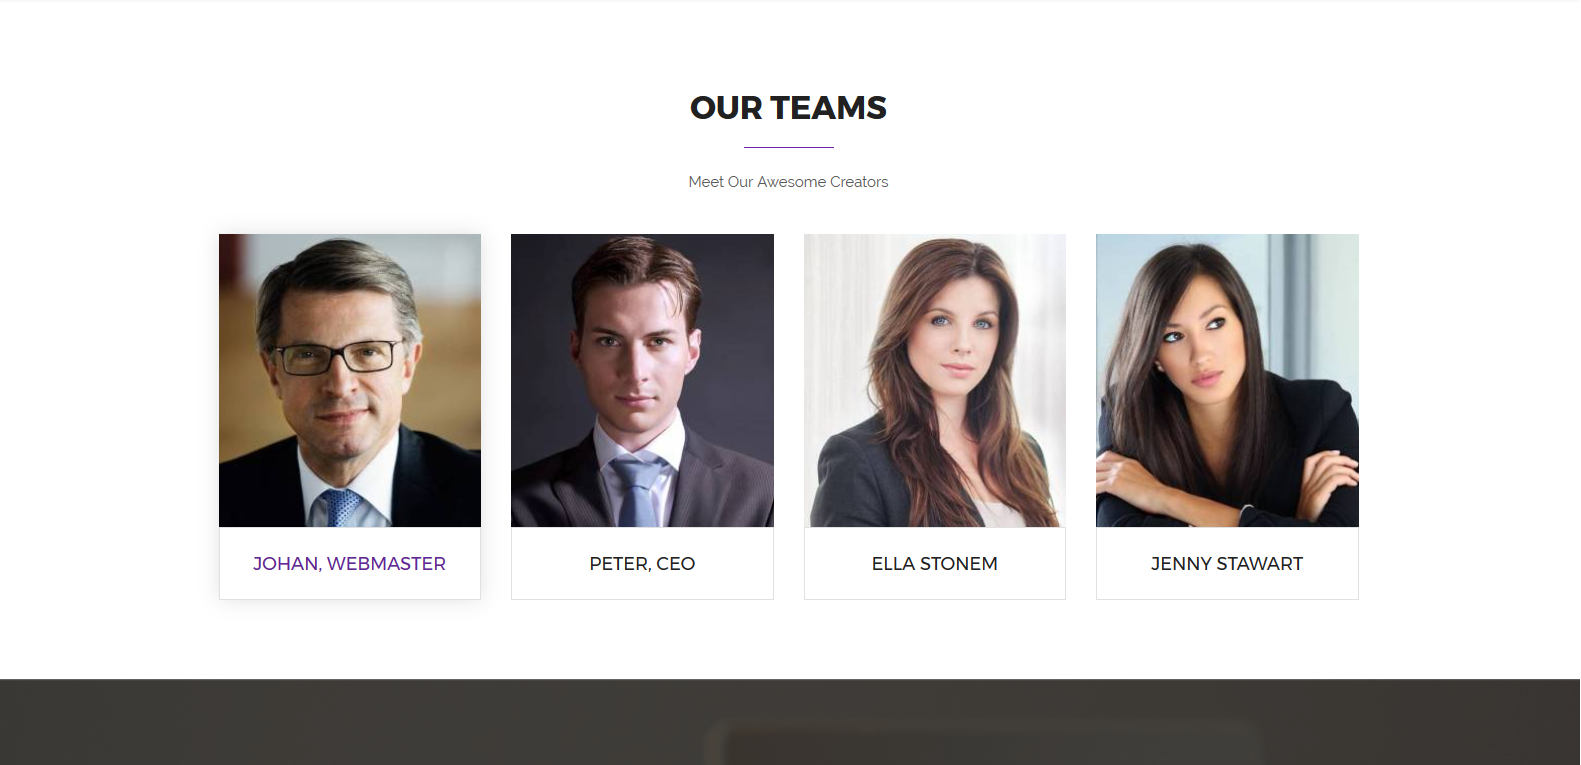Click the OUR TEAMS section heading
This screenshot has width=1581, height=765.
tap(788, 108)
